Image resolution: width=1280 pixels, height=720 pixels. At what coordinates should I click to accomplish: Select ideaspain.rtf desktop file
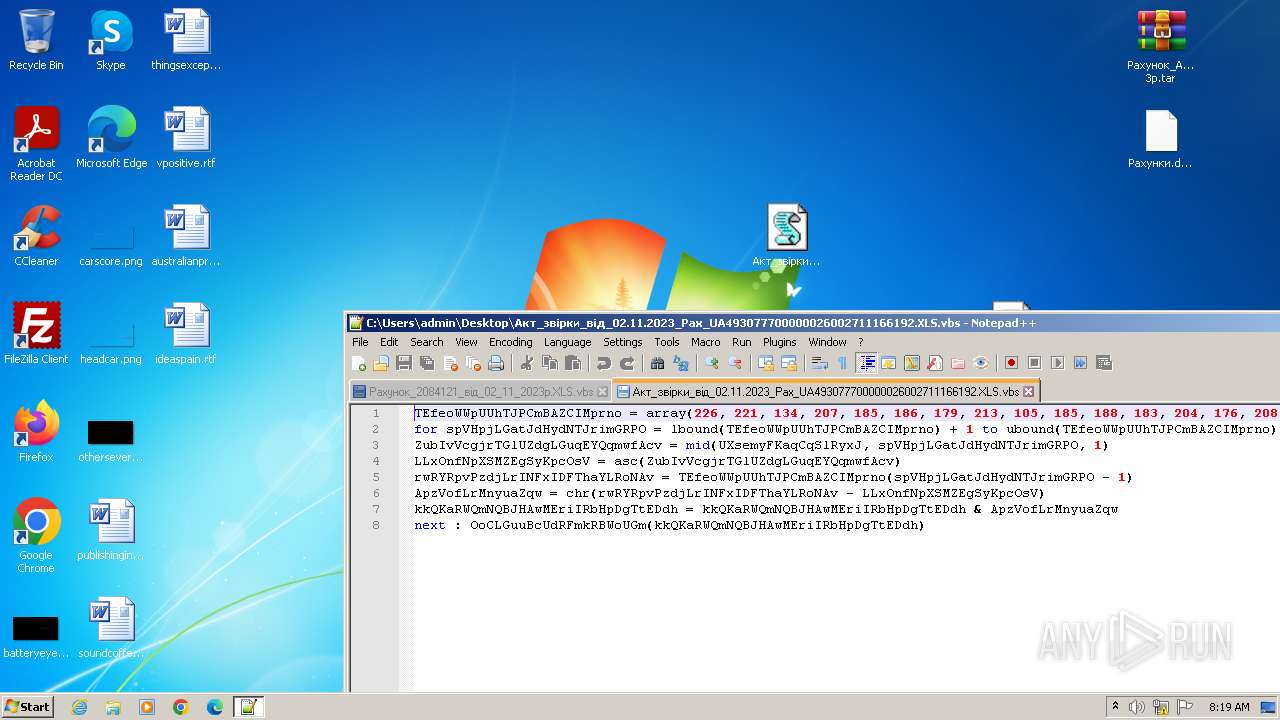pyautogui.click(x=186, y=334)
